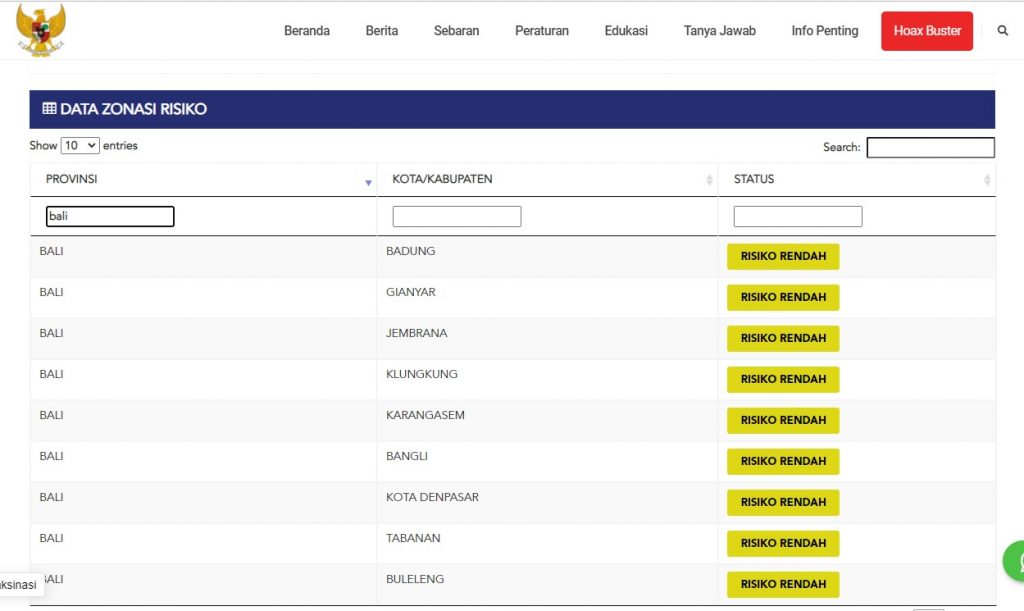Click the Kota/Kabupaten filter input box
Screen dimensions: 1024x611
(456, 216)
